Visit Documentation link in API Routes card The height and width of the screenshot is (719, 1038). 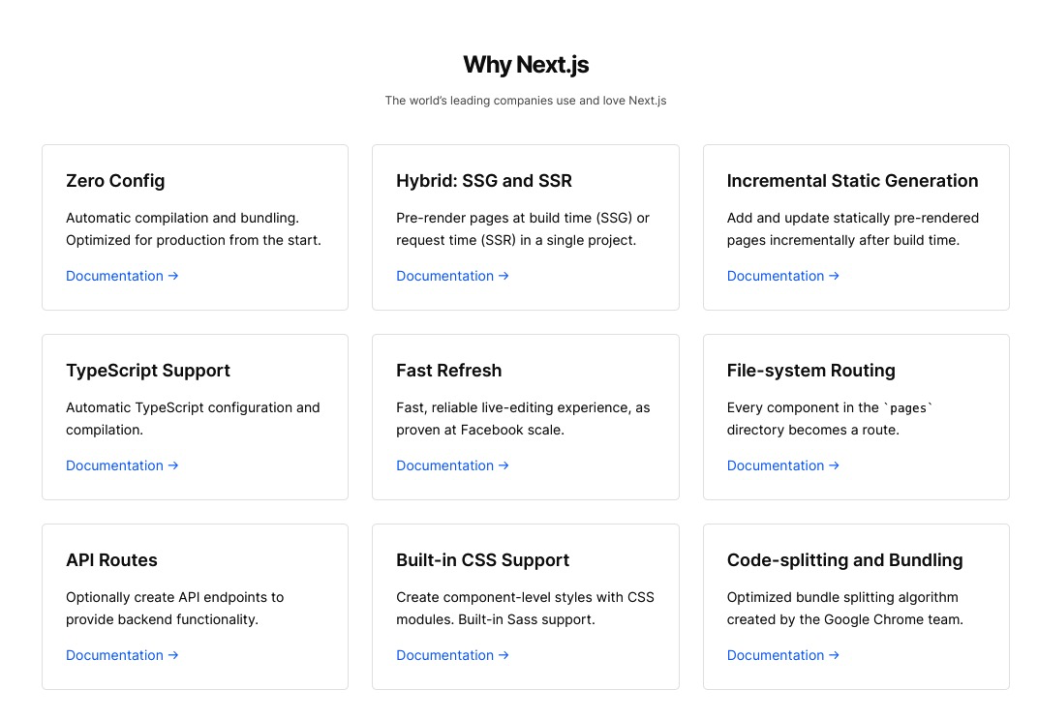[122, 655]
